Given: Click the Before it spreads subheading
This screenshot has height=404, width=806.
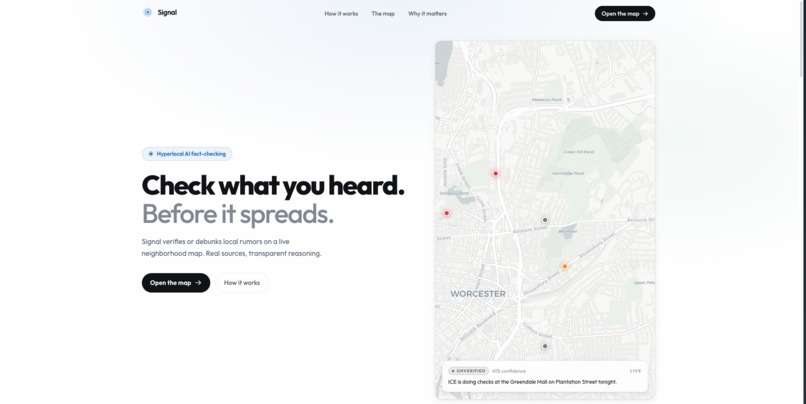Looking at the screenshot, I should click(237, 214).
